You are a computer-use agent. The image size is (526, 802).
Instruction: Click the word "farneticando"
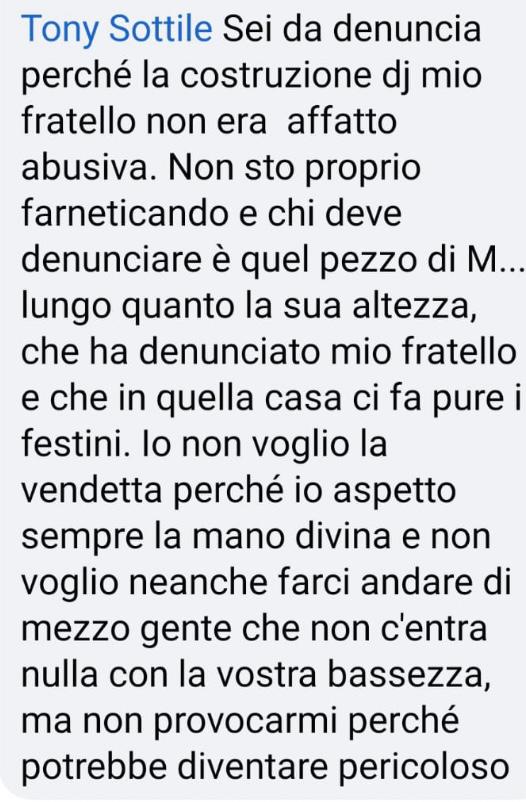125,213
